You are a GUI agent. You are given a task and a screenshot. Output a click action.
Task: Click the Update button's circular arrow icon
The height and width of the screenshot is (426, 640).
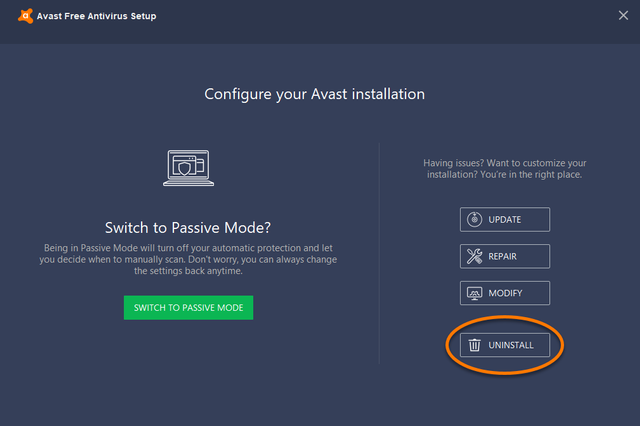coord(474,220)
